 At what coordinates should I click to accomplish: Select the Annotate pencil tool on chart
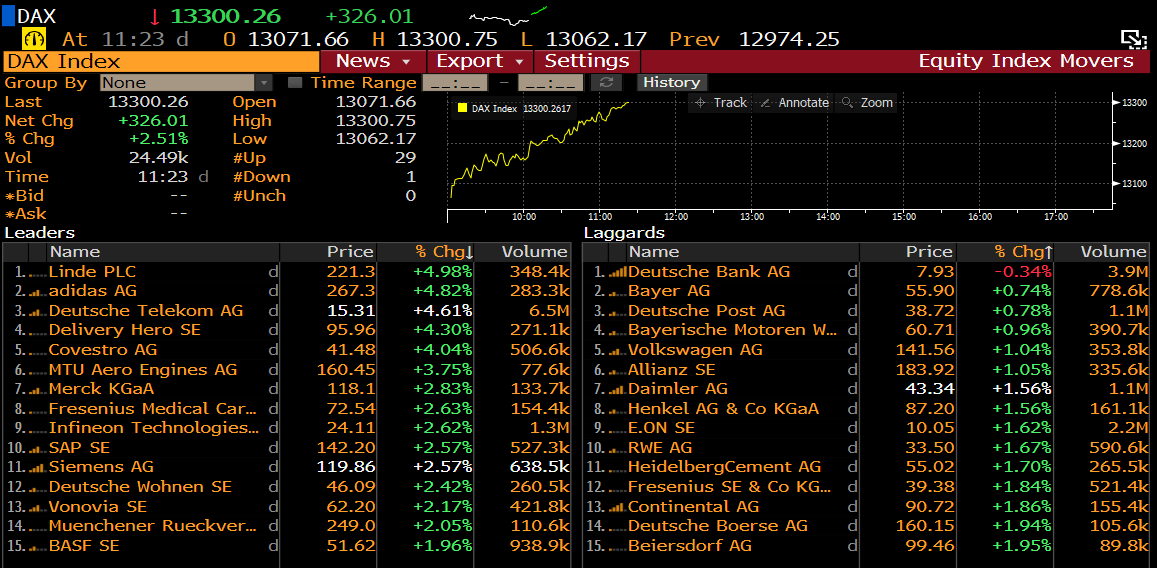point(794,102)
